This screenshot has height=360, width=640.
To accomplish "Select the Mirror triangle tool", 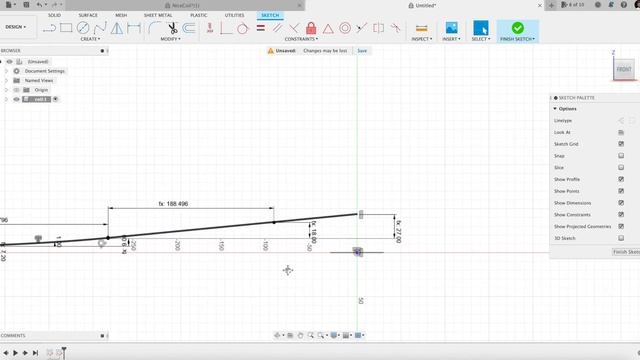I will 117,28.
